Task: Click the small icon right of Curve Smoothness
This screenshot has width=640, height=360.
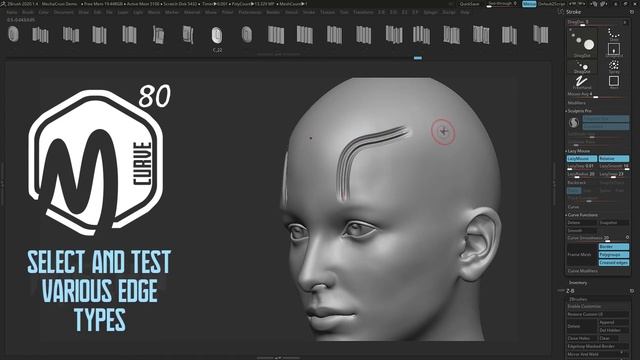Action: point(627,237)
